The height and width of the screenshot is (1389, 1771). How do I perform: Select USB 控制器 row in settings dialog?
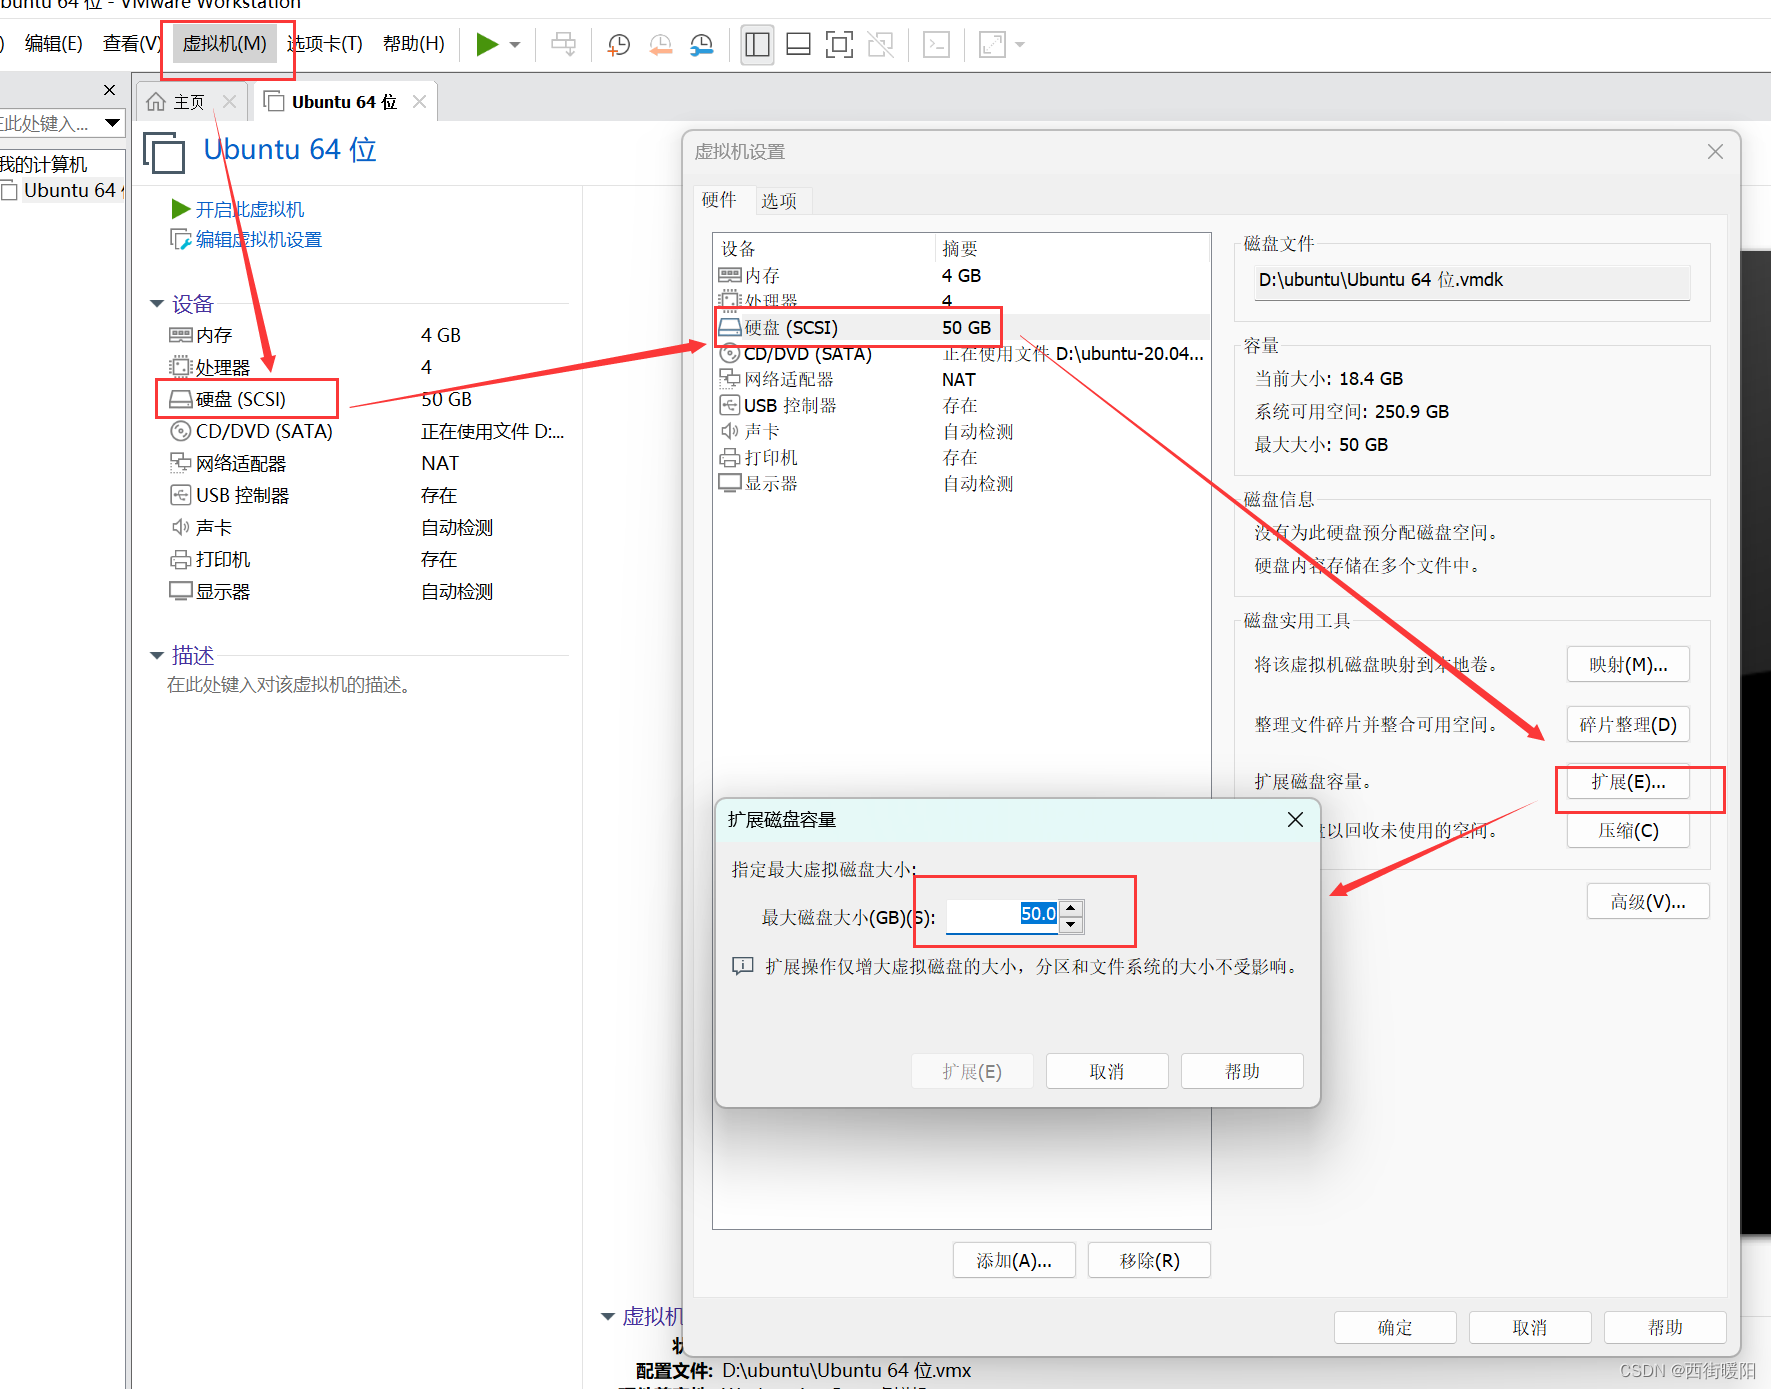tap(962, 405)
